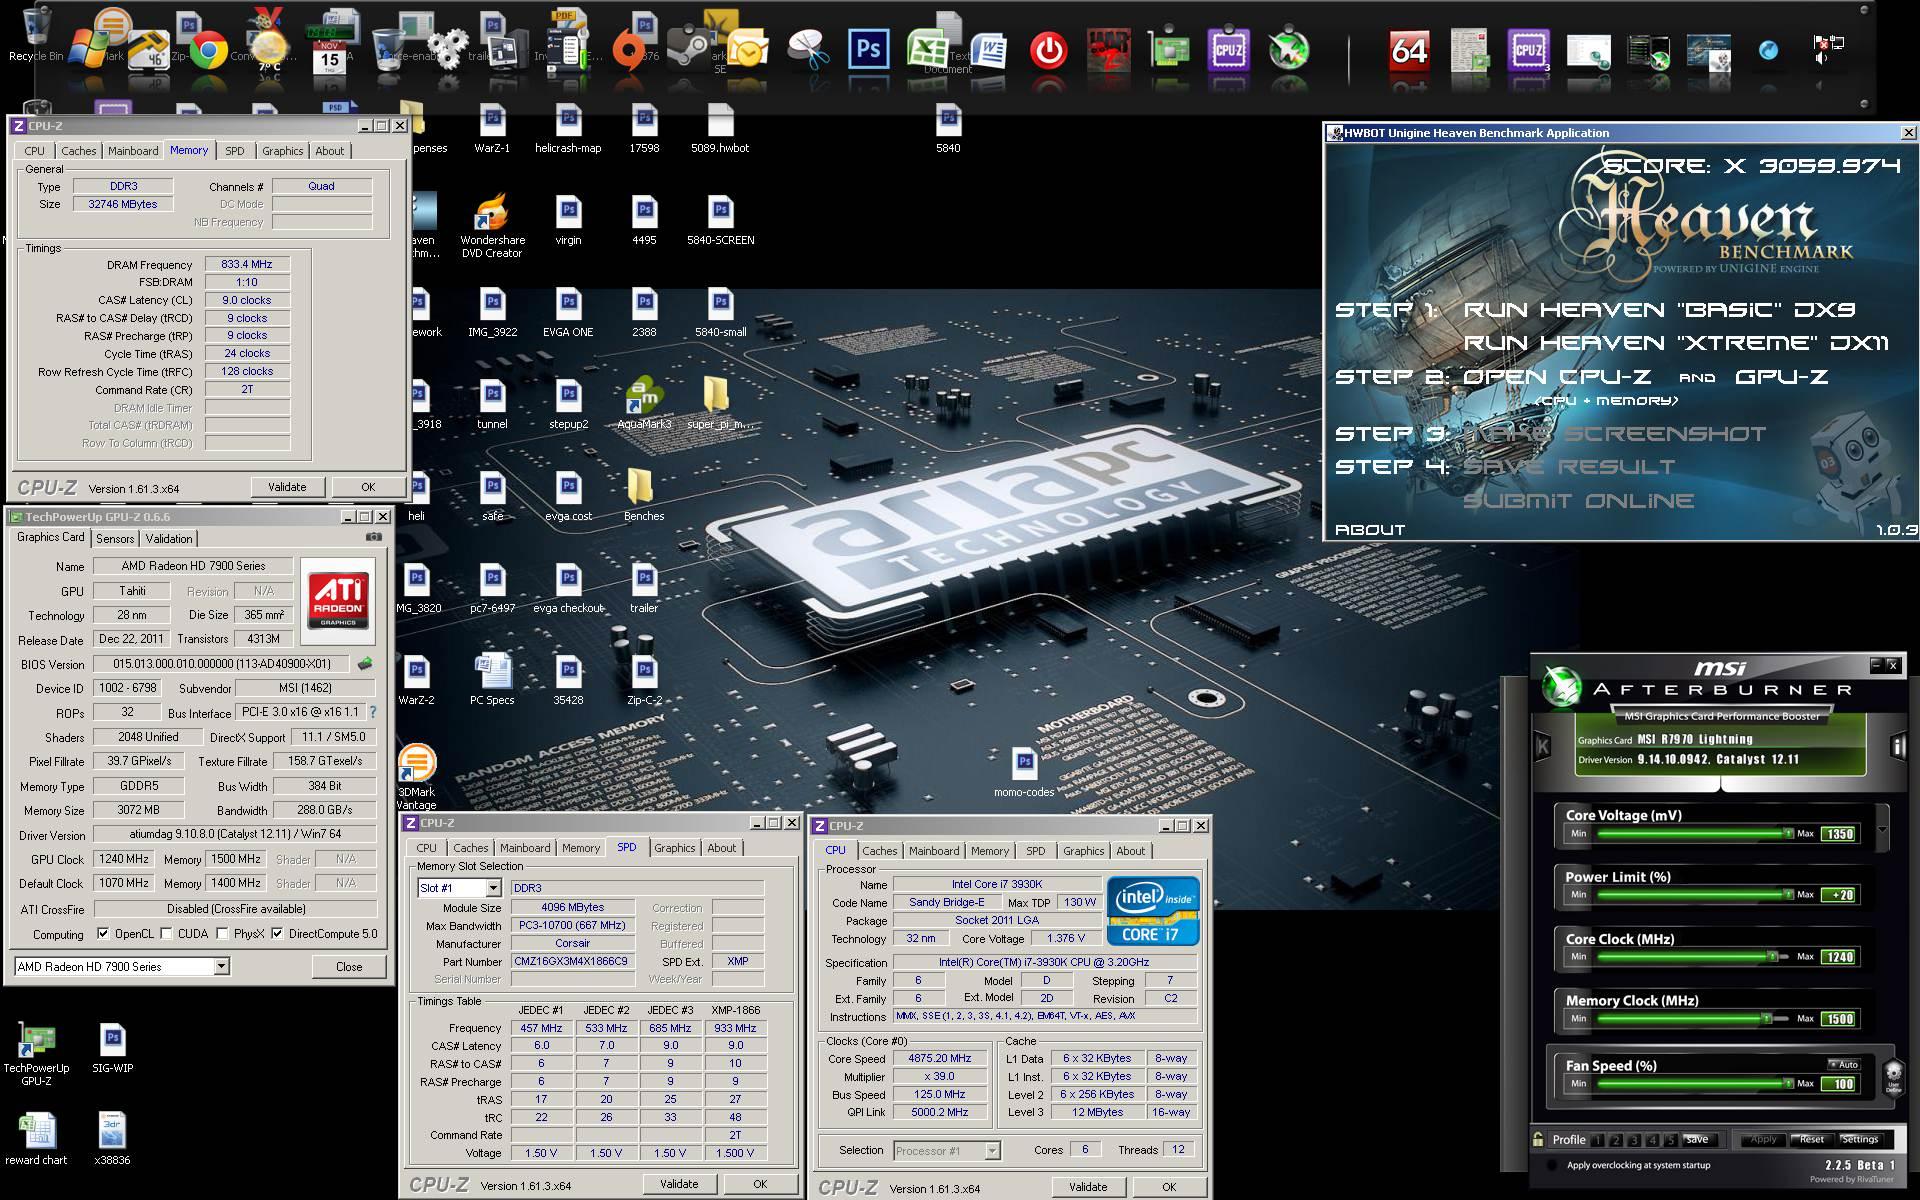Toggle the OpenCL checkbox in GPU-Z

point(103,934)
